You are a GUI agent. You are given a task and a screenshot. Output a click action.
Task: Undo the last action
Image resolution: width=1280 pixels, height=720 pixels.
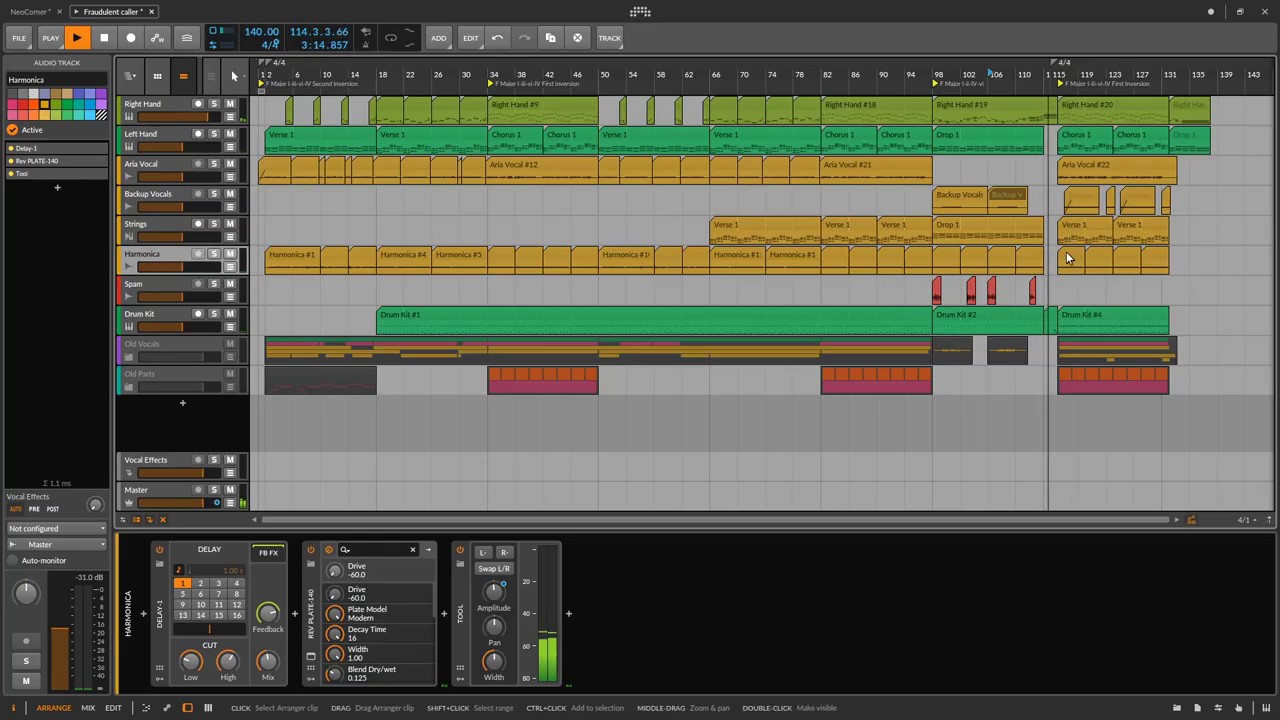(497, 38)
